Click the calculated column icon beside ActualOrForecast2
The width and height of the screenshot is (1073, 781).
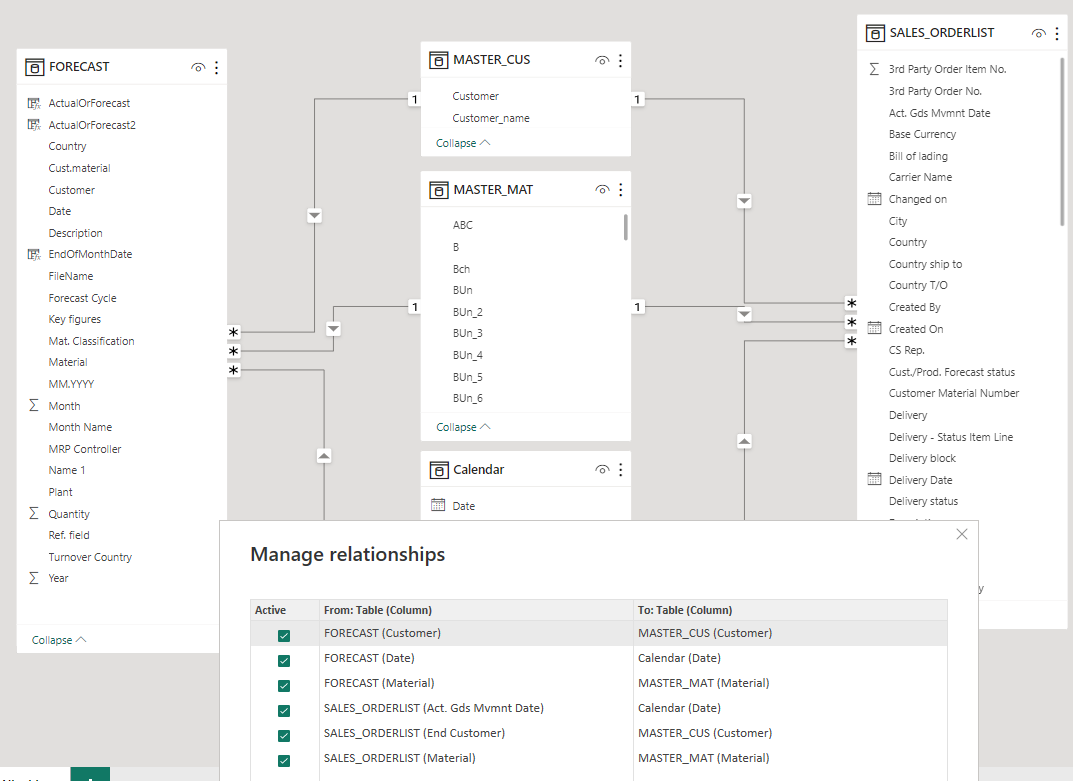click(34, 125)
